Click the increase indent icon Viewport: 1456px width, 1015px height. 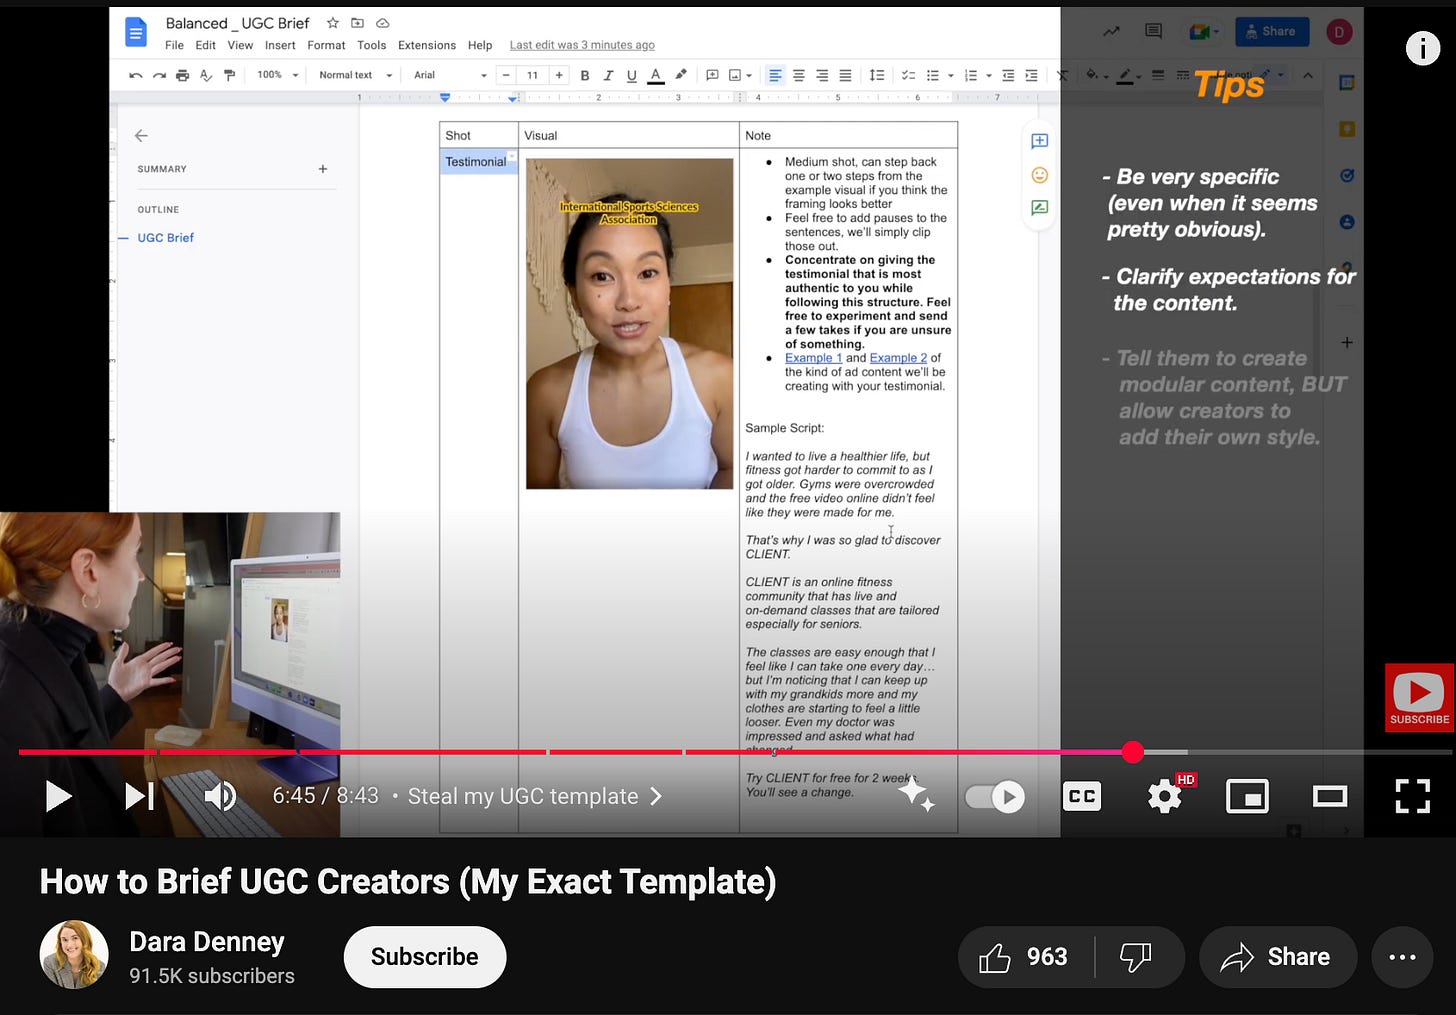pyautogui.click(x=1031, y=75)
